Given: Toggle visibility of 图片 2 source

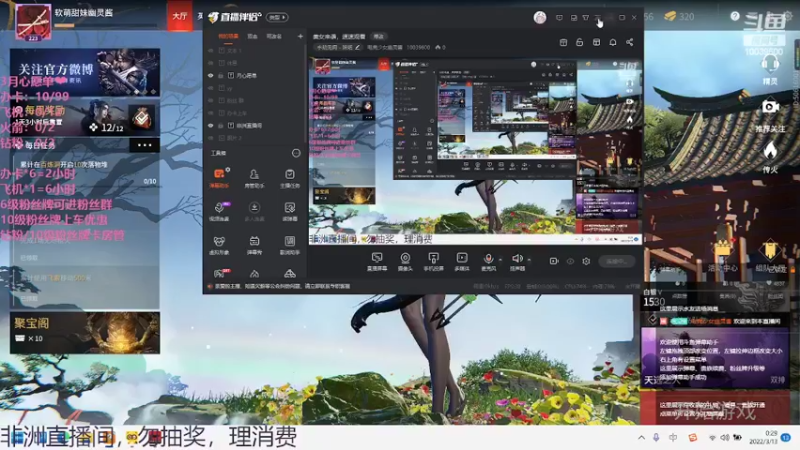Looking at the screenshot, I should tap(210, 138).
